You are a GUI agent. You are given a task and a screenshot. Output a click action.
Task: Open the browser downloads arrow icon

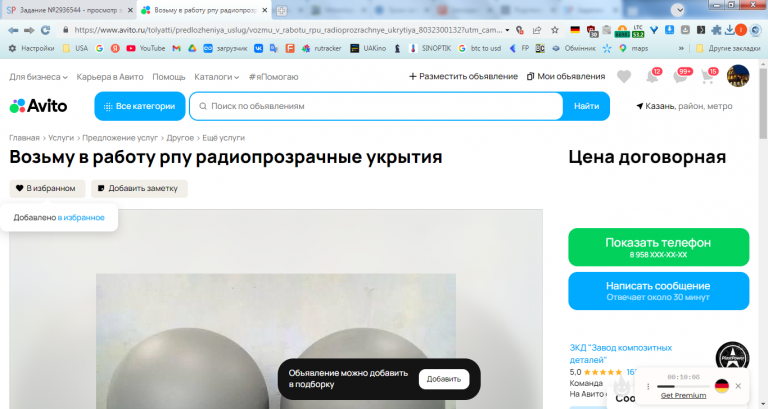tap(730, 30)
